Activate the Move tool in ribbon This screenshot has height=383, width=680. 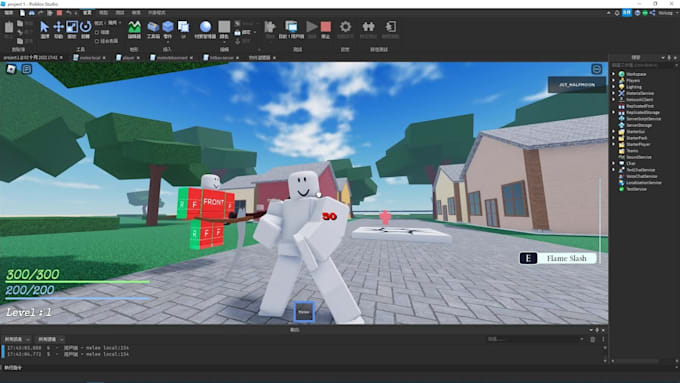pyautogui.click(x=59, y=29)
